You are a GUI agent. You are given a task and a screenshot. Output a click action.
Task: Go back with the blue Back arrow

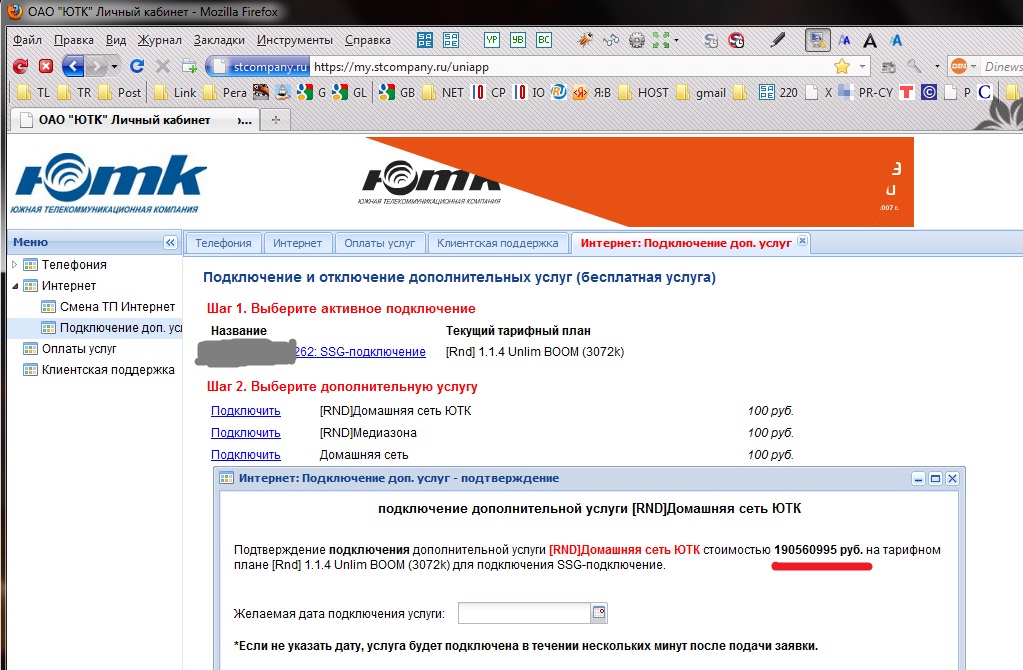click(73, 66)
